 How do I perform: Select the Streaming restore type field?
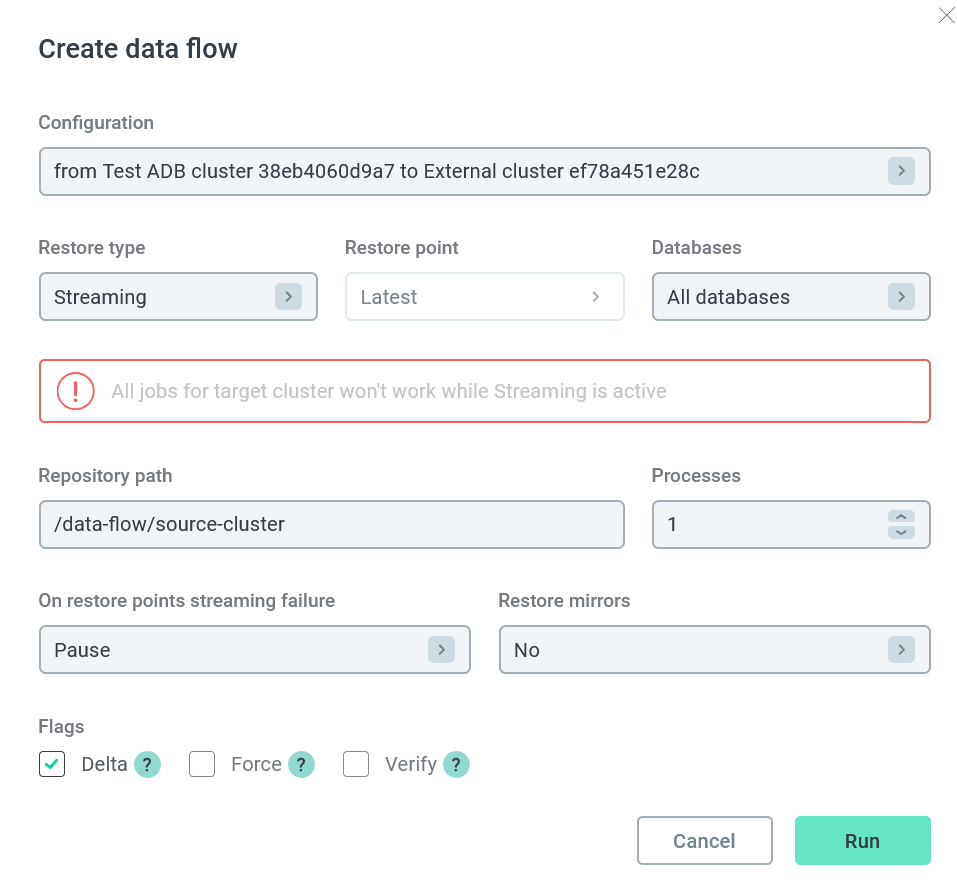coord(178,297)
